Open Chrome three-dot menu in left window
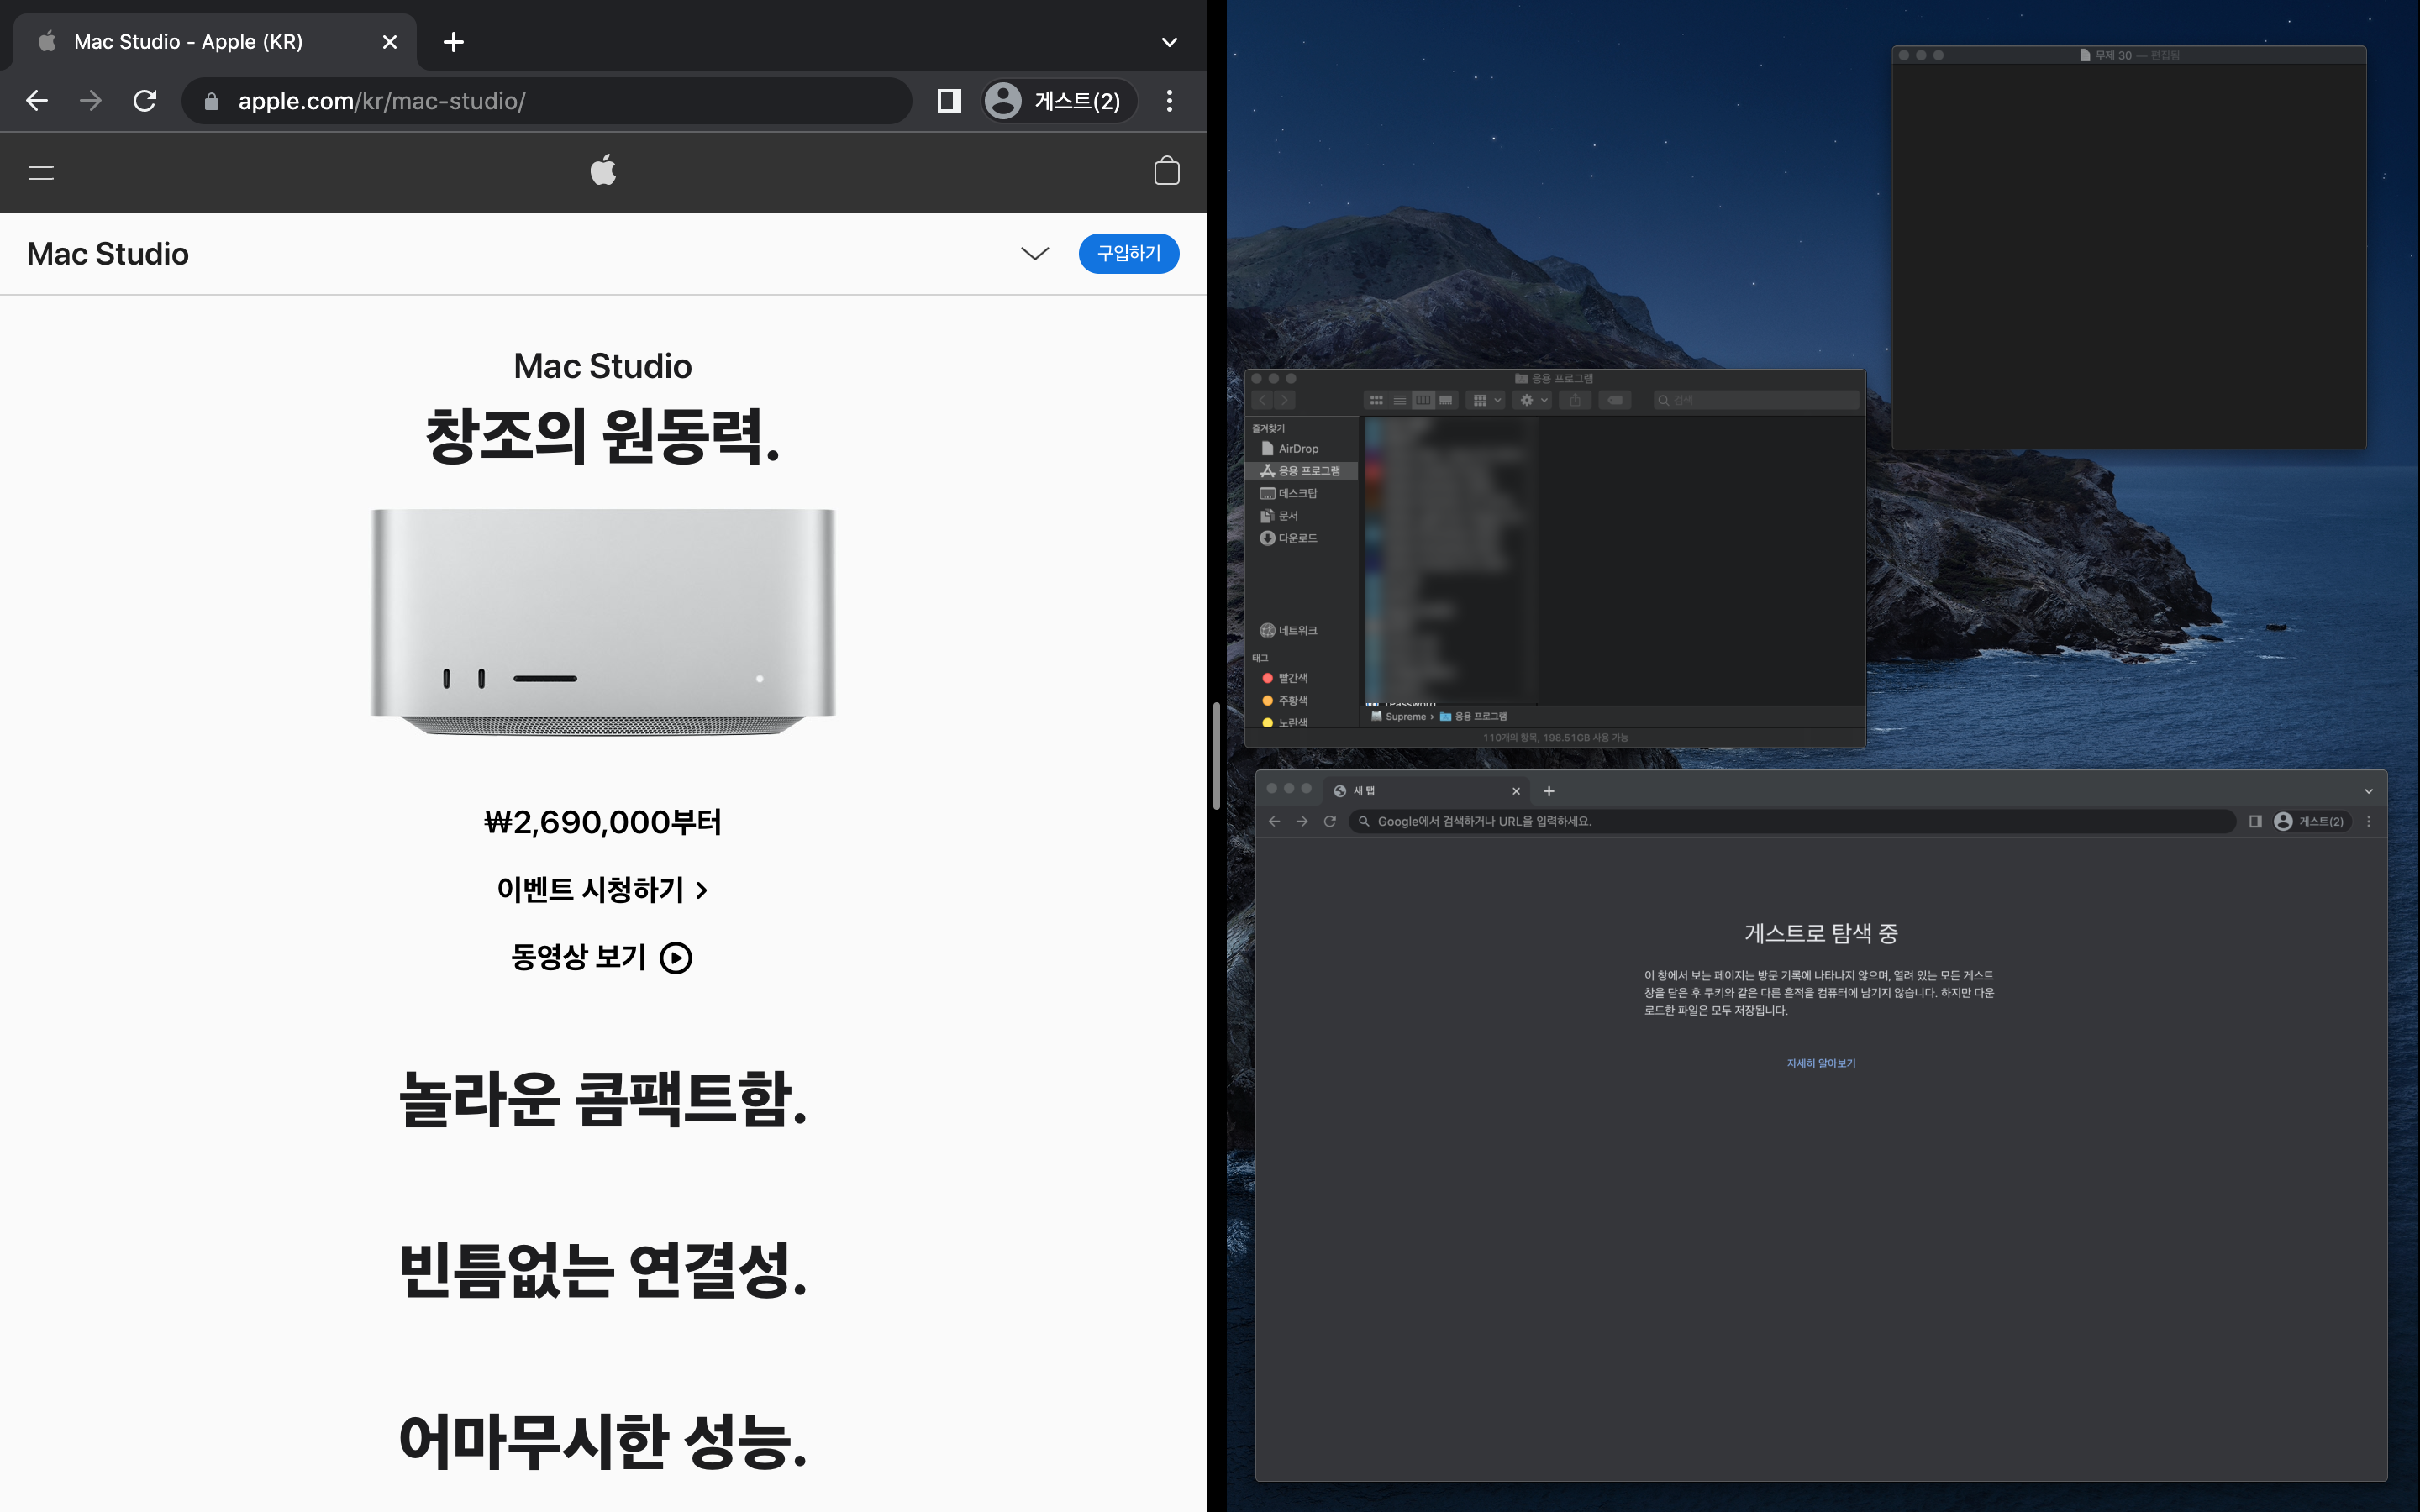Viewport: 2420px width, 1512px height. (x=1169, y=101)
